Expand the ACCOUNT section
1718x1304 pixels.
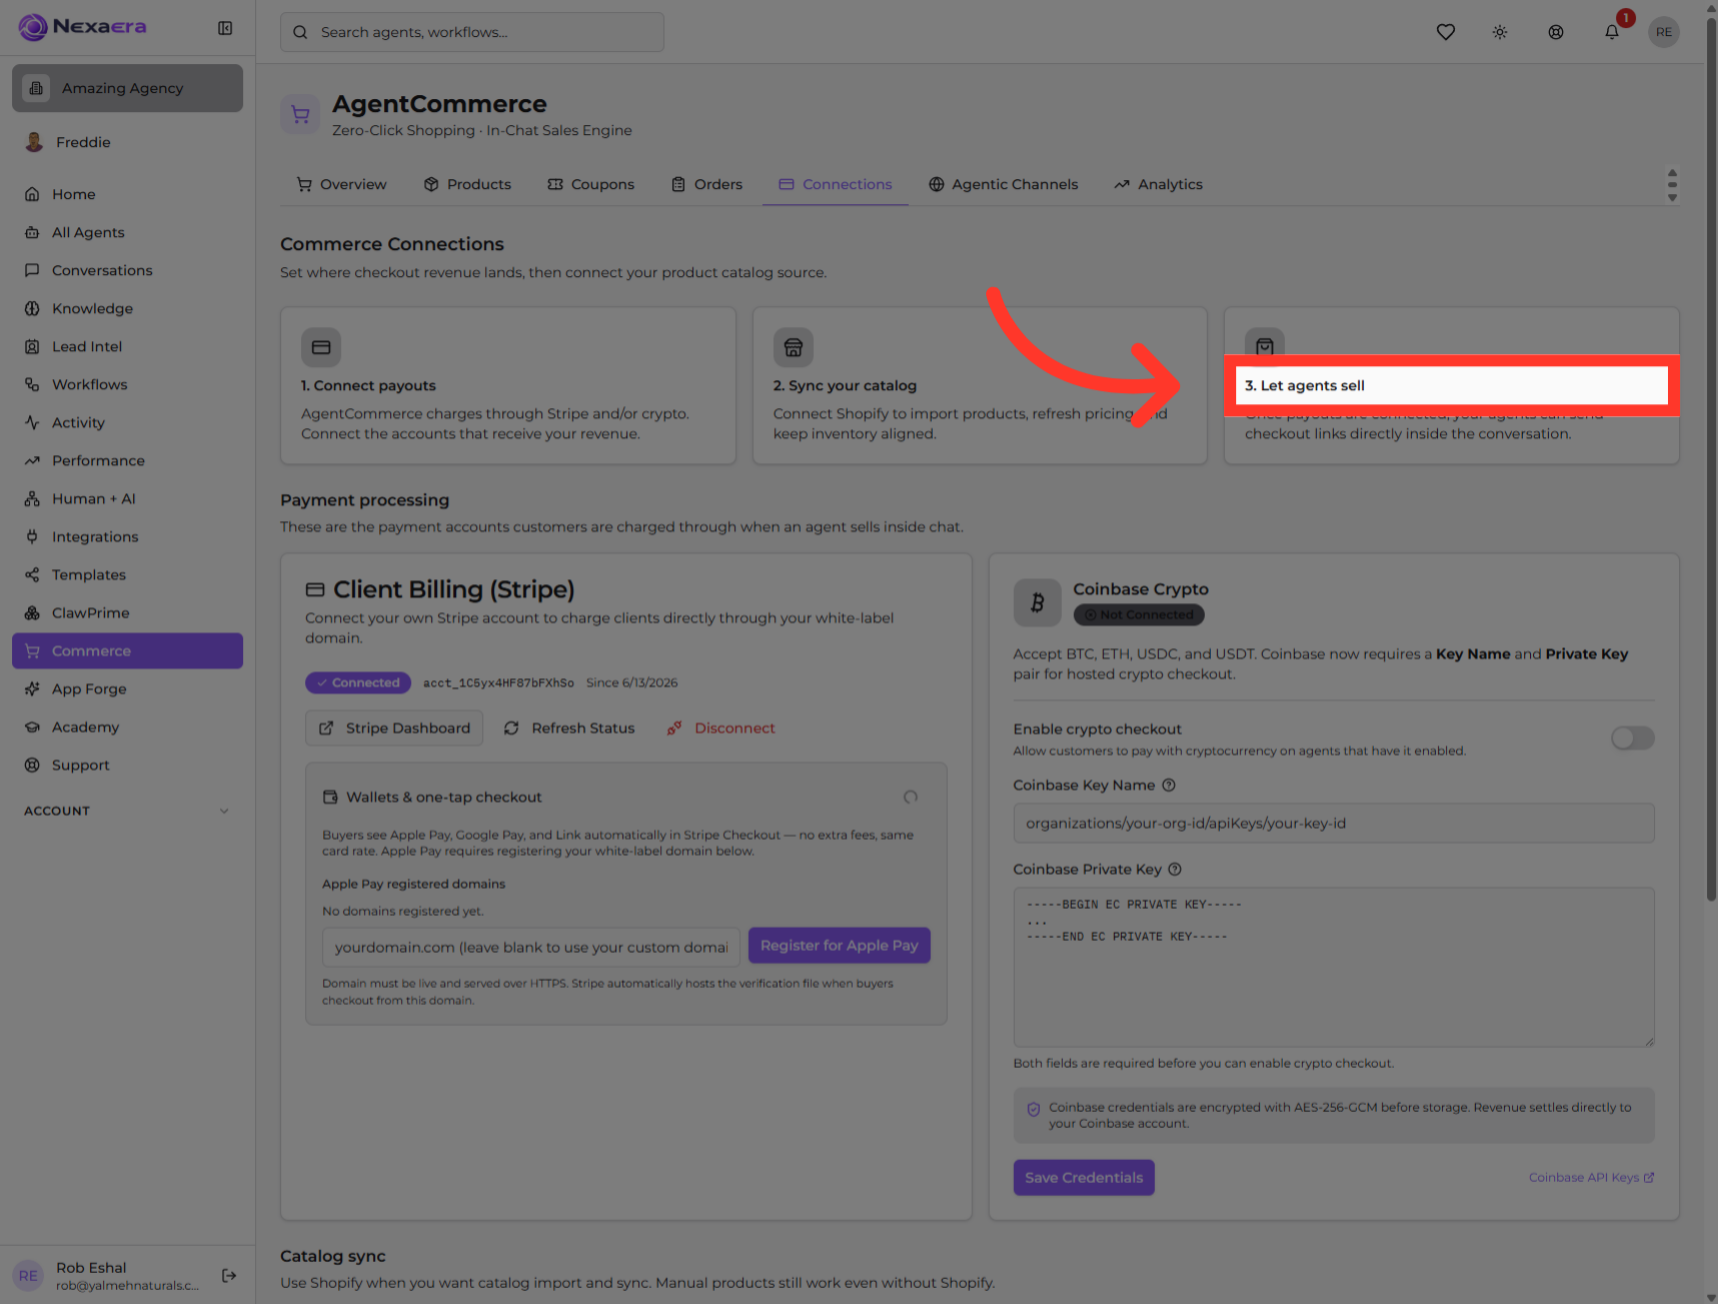click(x=127, y=811)
